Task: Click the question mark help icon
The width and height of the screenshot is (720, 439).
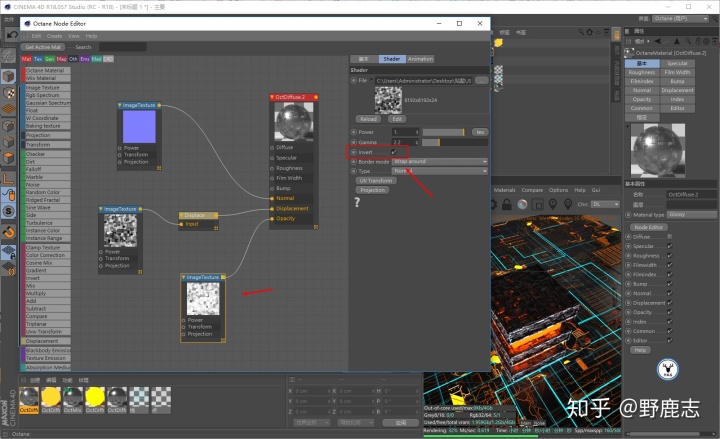Action: [357, 202]
